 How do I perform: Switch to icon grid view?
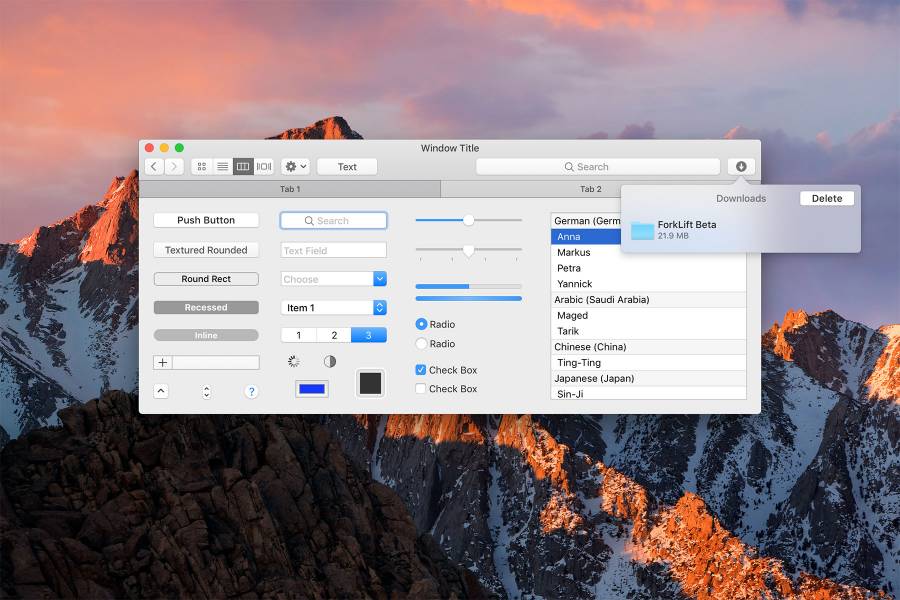[x=202, y=167]
